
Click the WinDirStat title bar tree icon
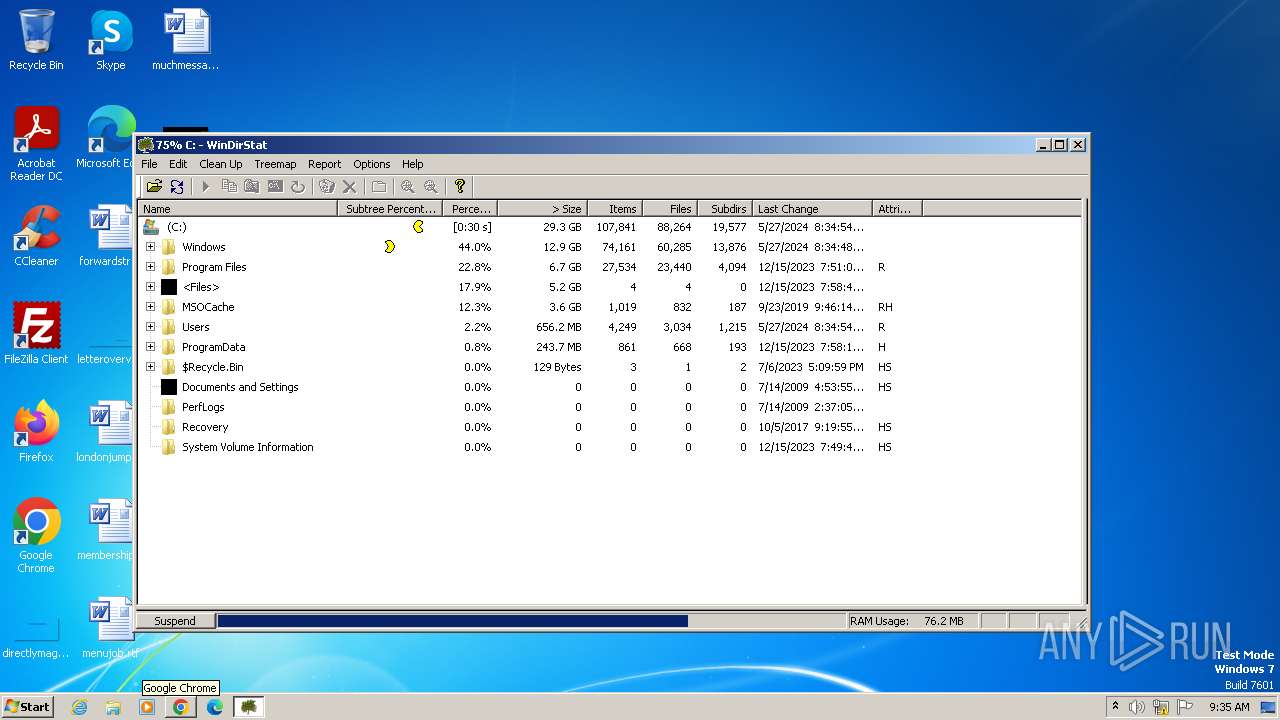tap(146, 145)
